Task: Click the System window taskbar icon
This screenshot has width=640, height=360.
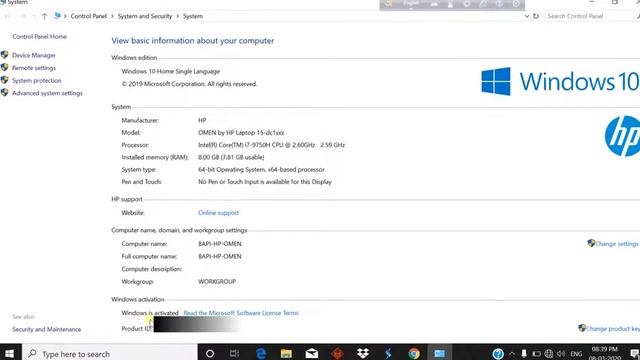Action: pos(439,353)
